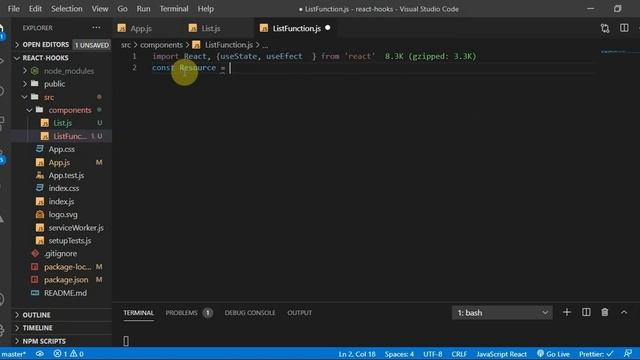The height and width of the screenshot is (360, 640).
Task: Click the master branch indicator
Action: click(13, 354)
